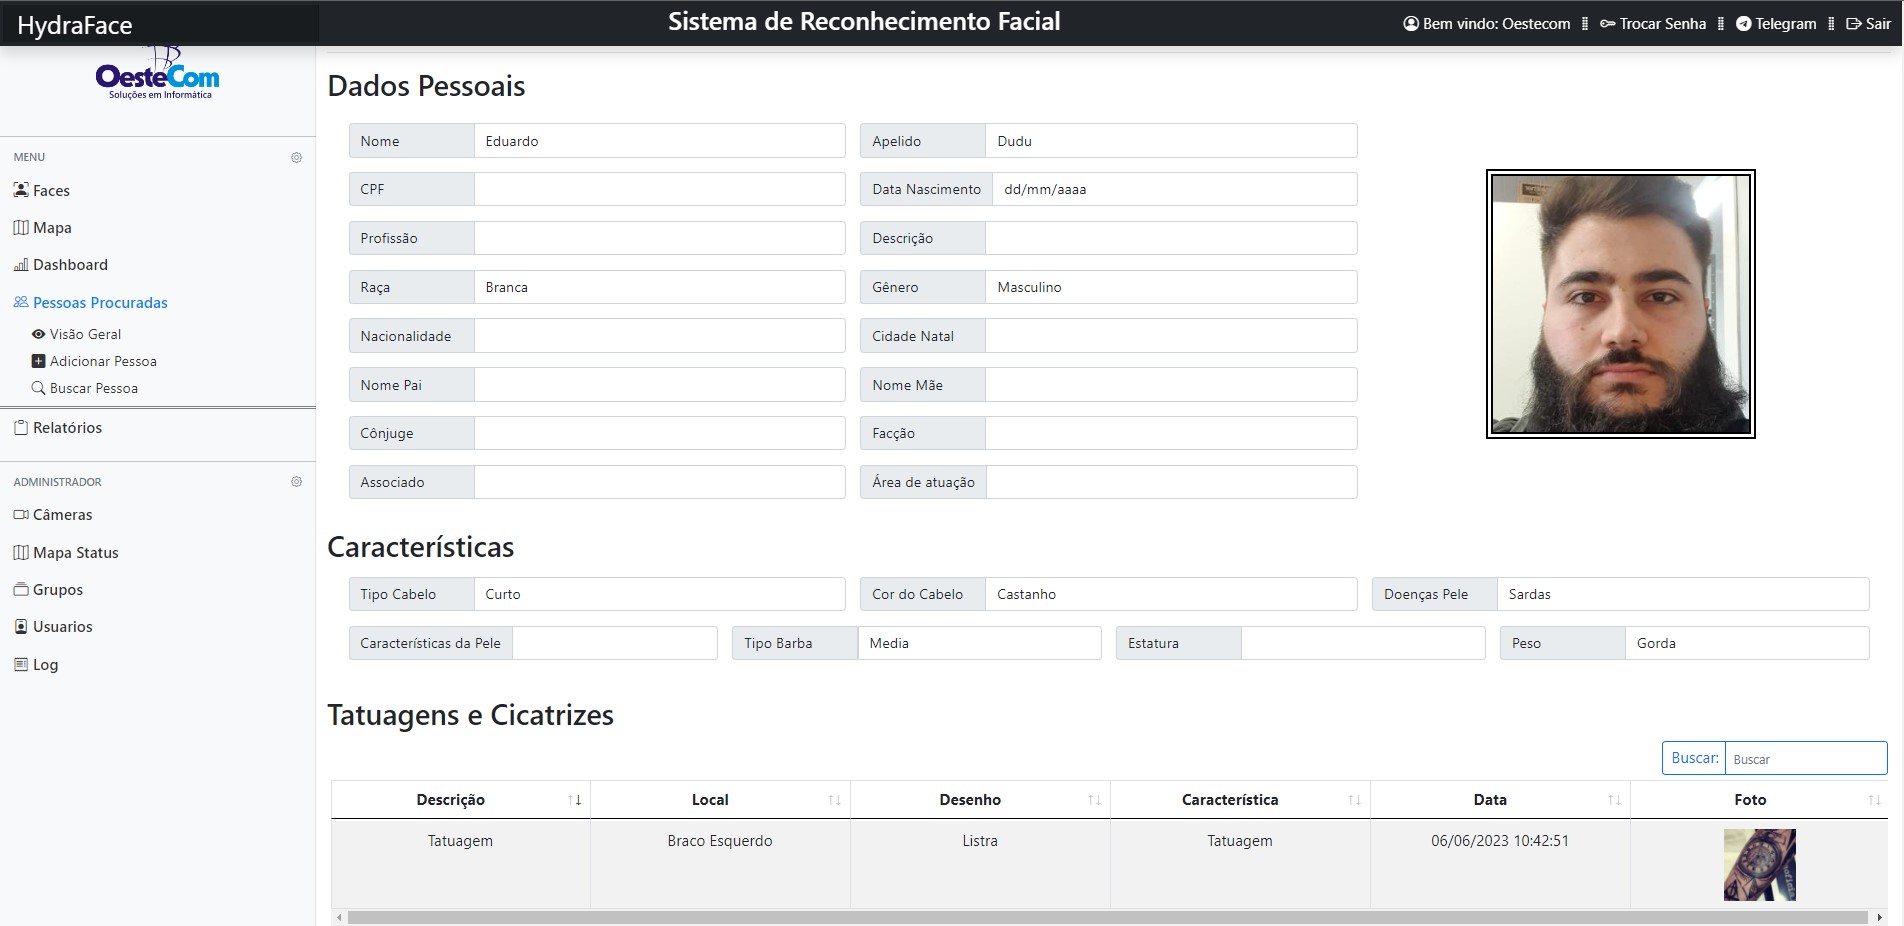This screenshot has height=926, width=1904.
Task: Click the Dashboard bar-chart icon
Action: coord(21,265)
